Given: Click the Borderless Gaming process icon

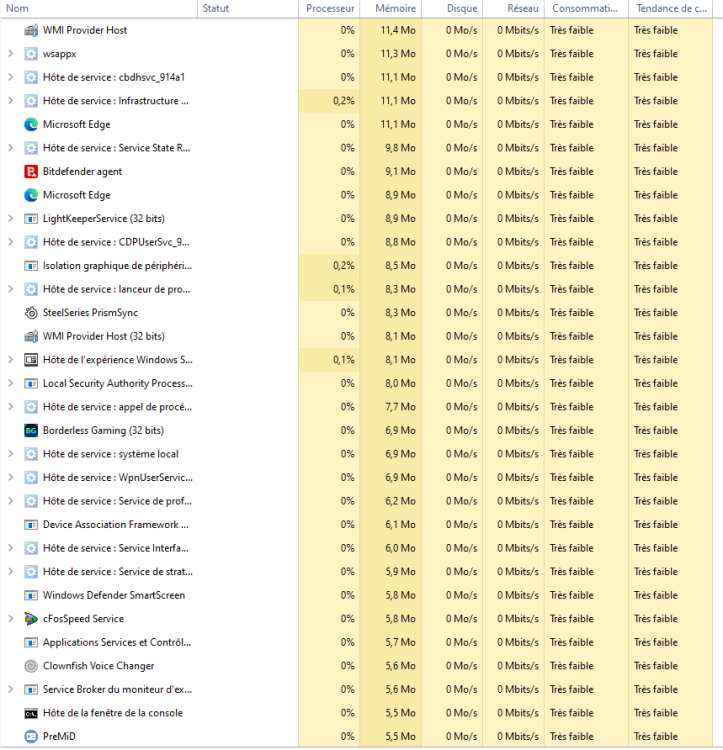Looking at the screenshot, I should pos(31,430).
